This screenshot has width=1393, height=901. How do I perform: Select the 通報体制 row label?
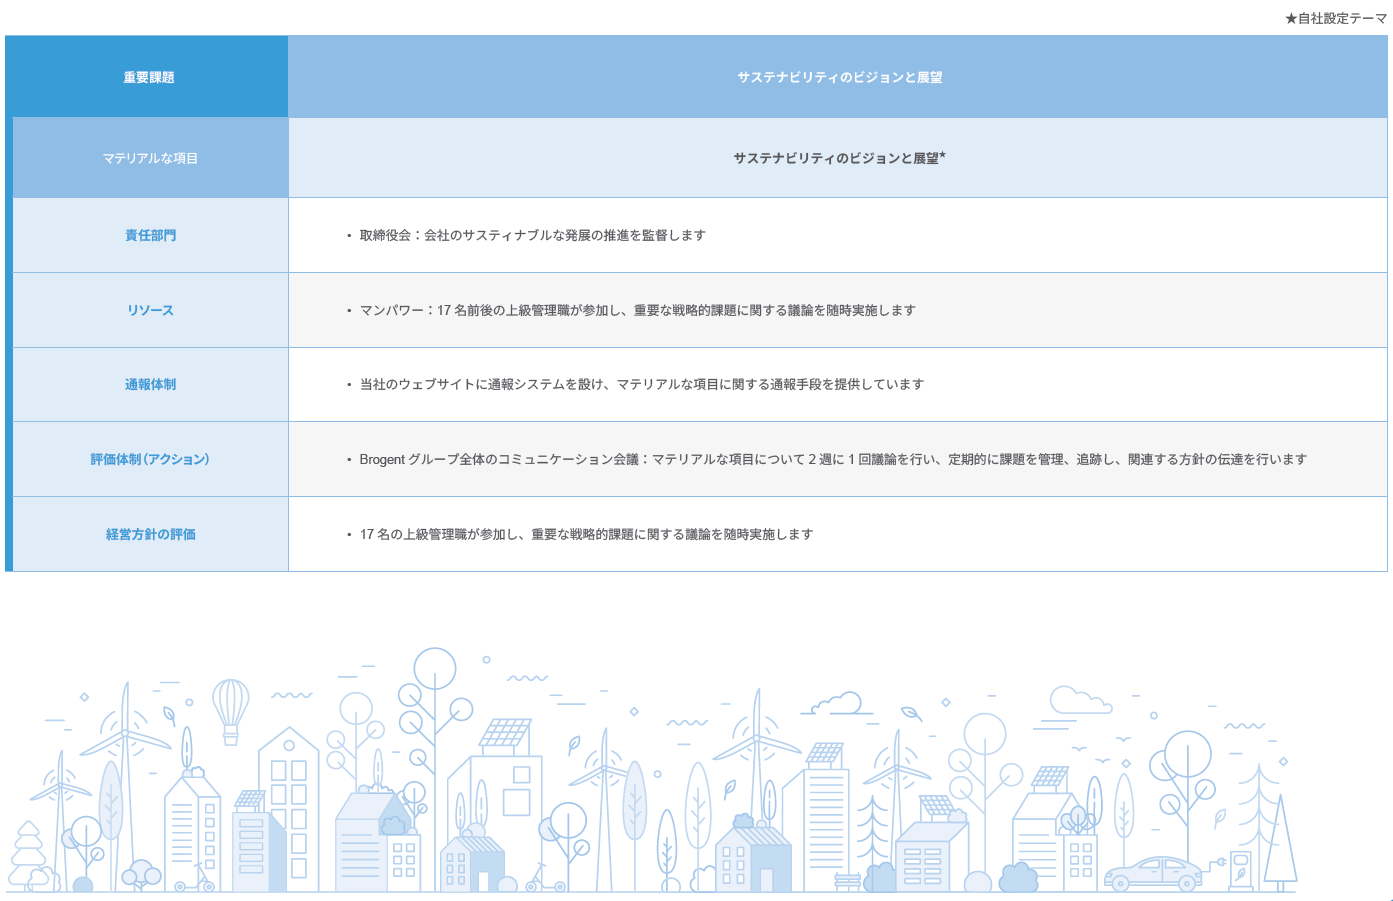(150, 384)
